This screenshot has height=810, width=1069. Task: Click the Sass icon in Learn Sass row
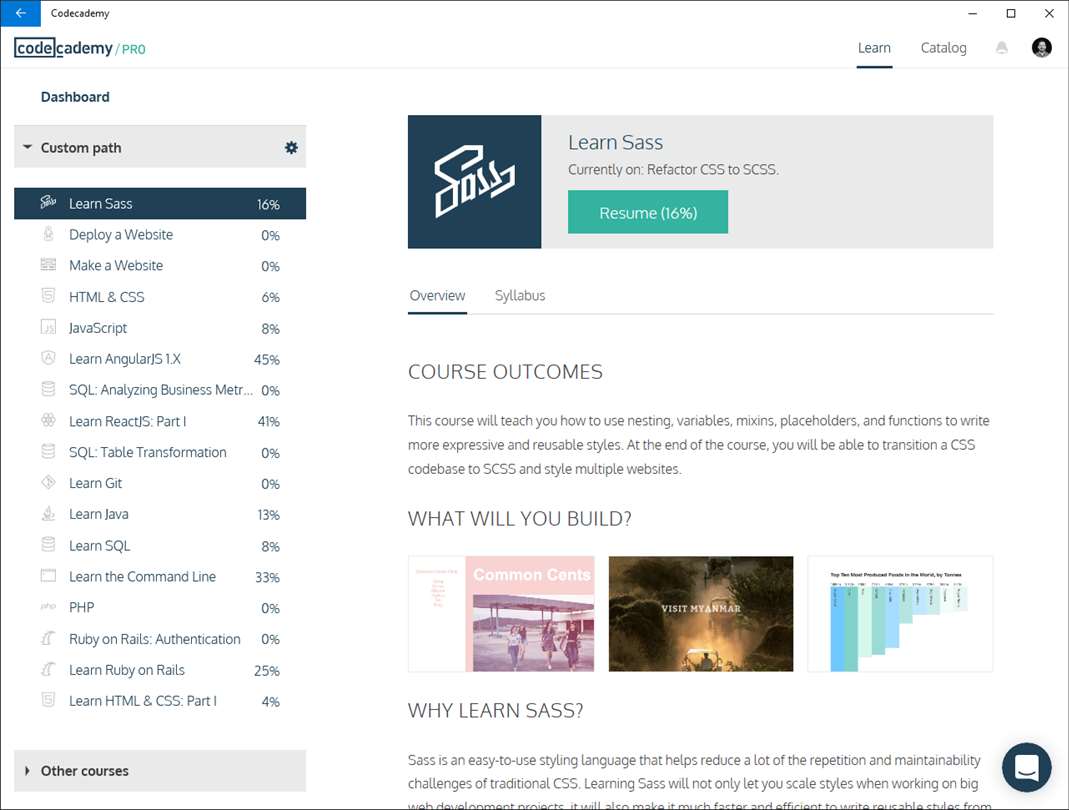(x=48, y=202)
